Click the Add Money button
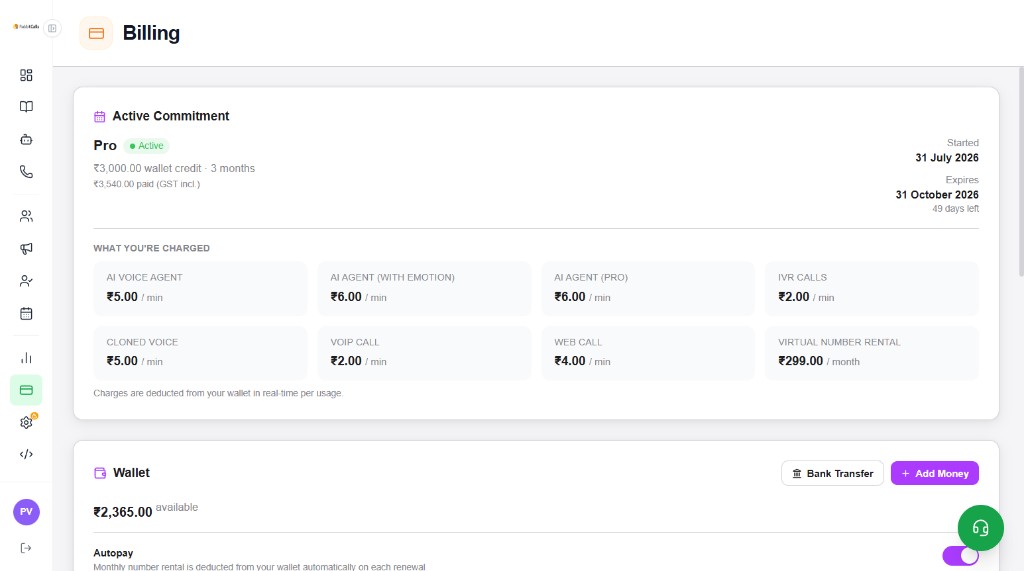Screen dimensions: 1024x571 [x=935, y=473]
